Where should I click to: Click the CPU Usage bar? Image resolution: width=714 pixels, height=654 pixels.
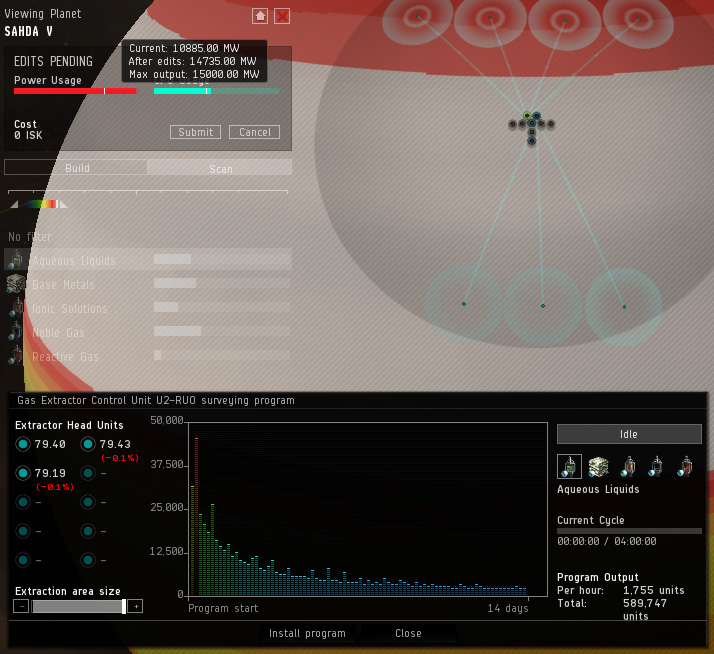216,91
